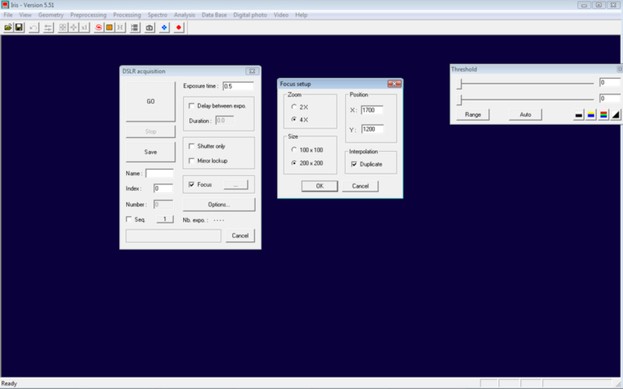Click the red-blue-green palette icon in Threshold
This screenshot has height=389, width=623.
[604, 115]
